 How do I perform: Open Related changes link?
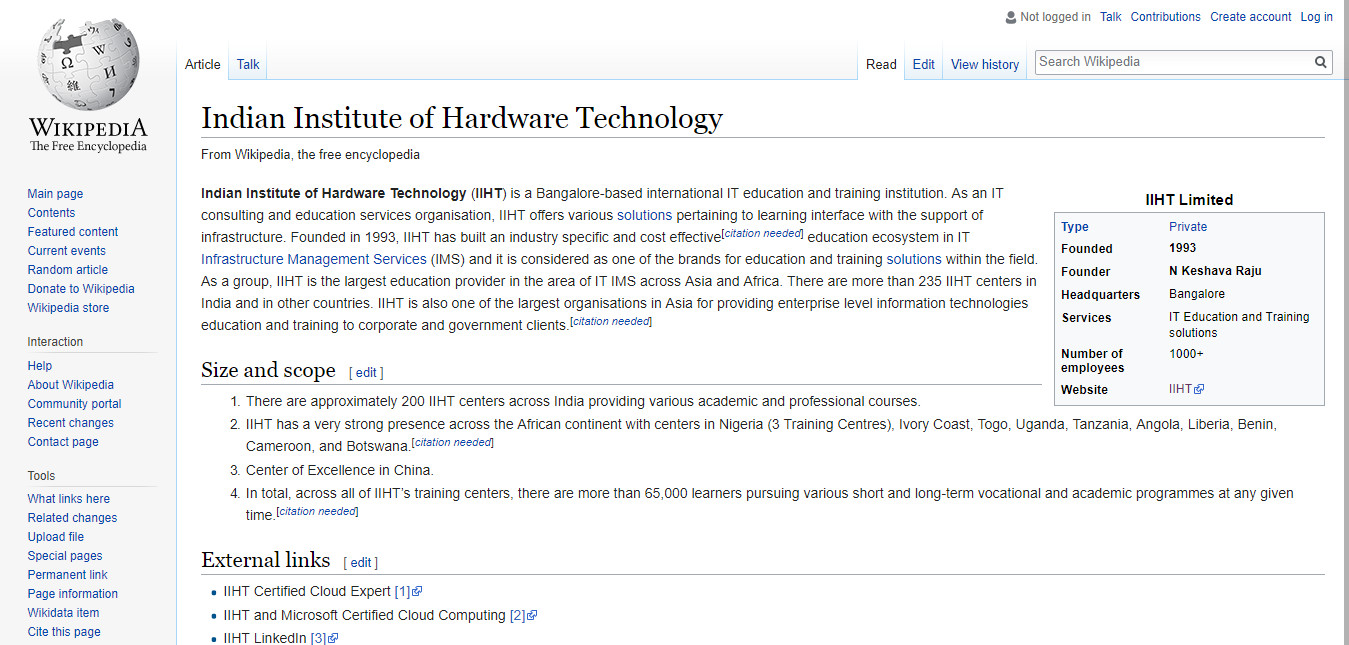coord(72,518)
